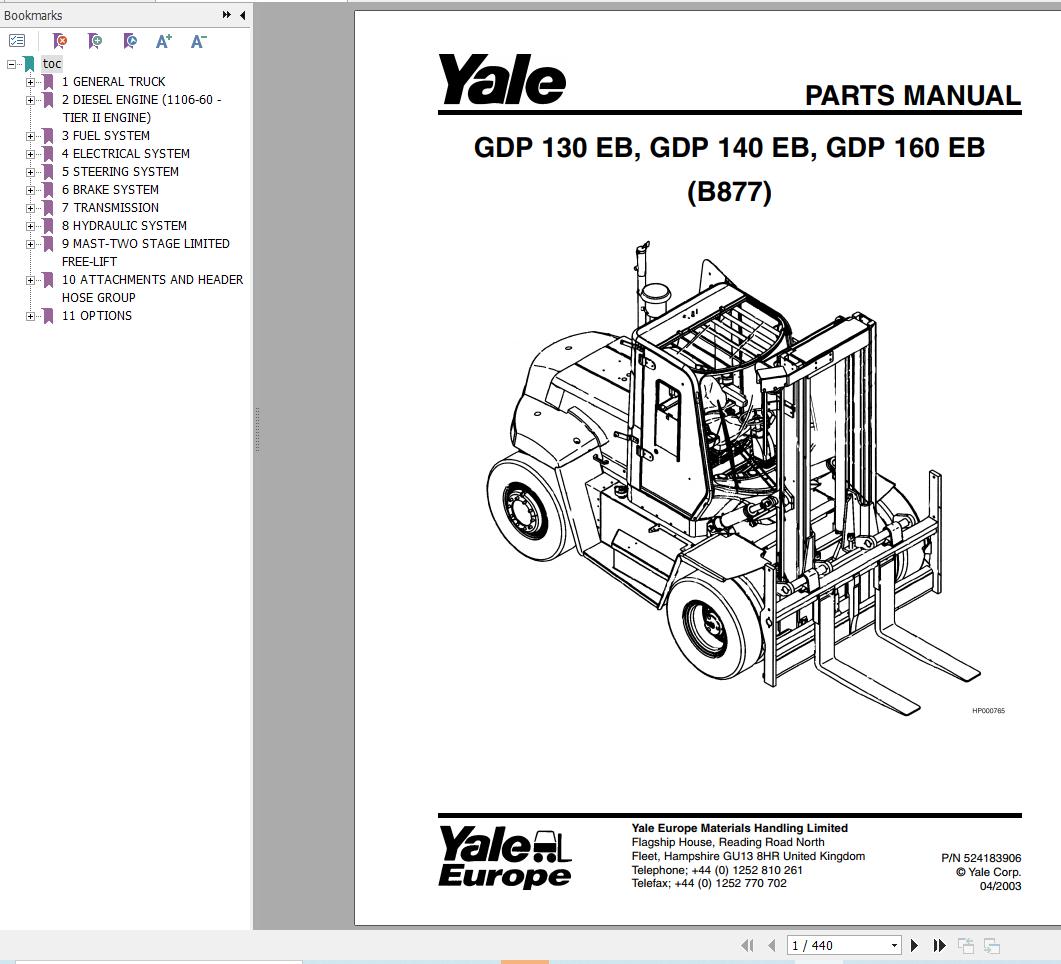Open bookmark 5 STEERING SYSTEM
Screen dimensions: 1061x964
120,172
